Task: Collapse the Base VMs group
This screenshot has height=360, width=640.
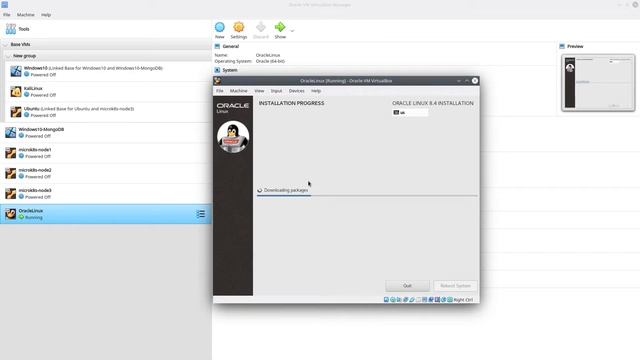Action: pyautogui.click(x=5, y=44)
